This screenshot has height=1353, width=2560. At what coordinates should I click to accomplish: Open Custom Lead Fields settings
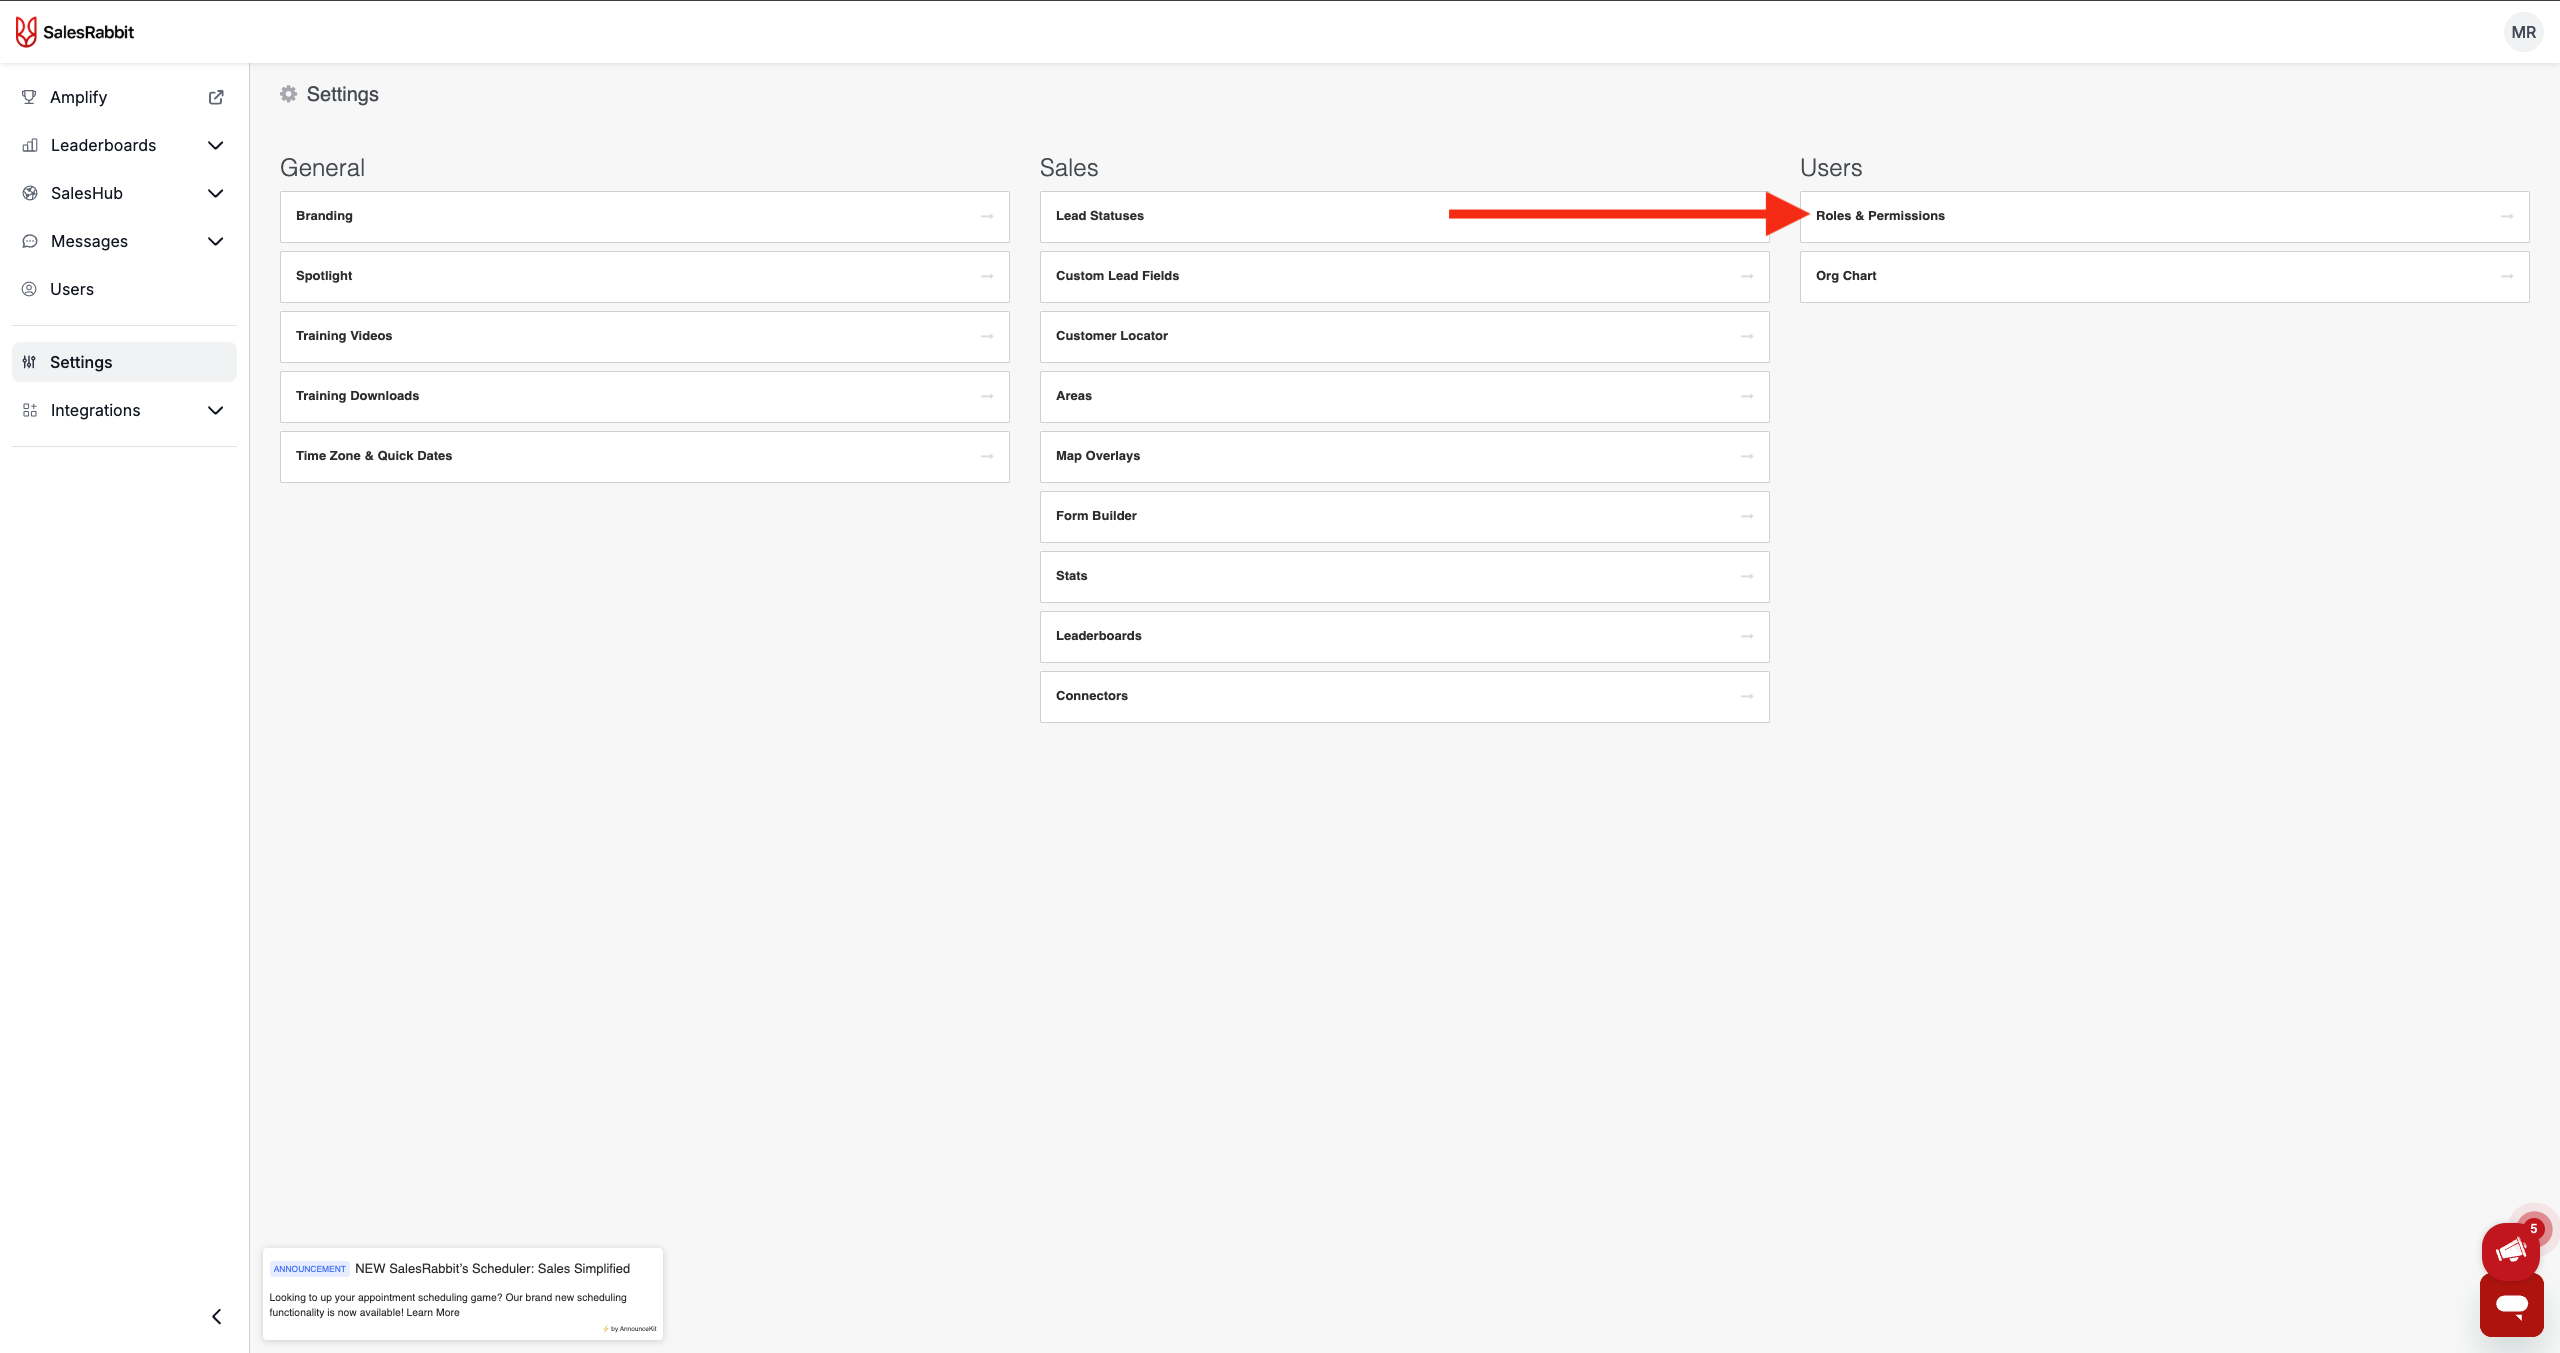click(1405, 276)
